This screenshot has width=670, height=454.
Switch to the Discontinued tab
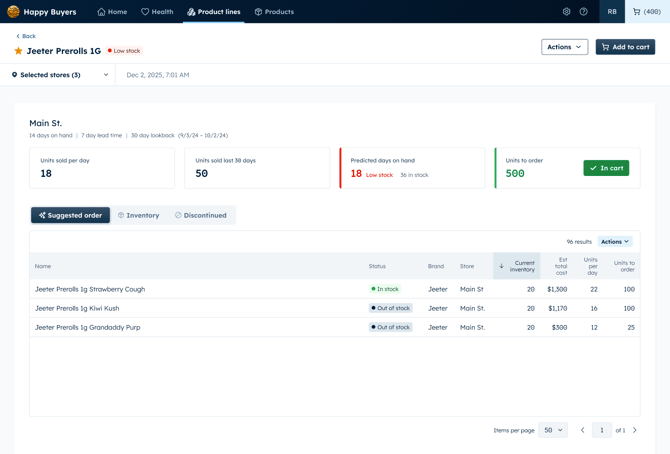(201, 215)
